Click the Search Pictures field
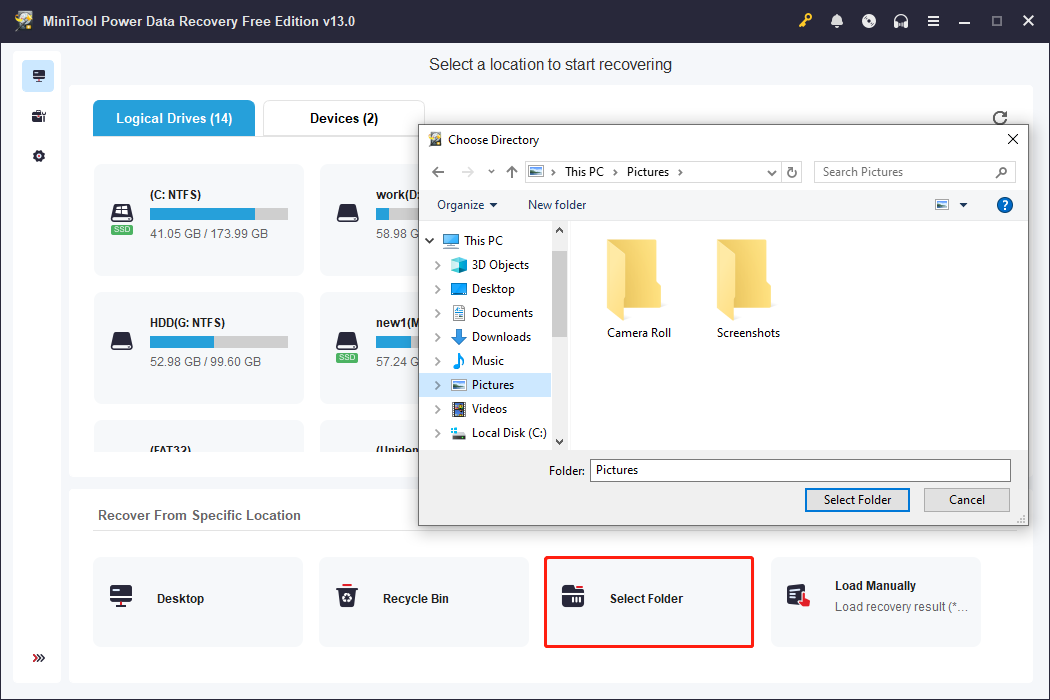 pos(915,172)
